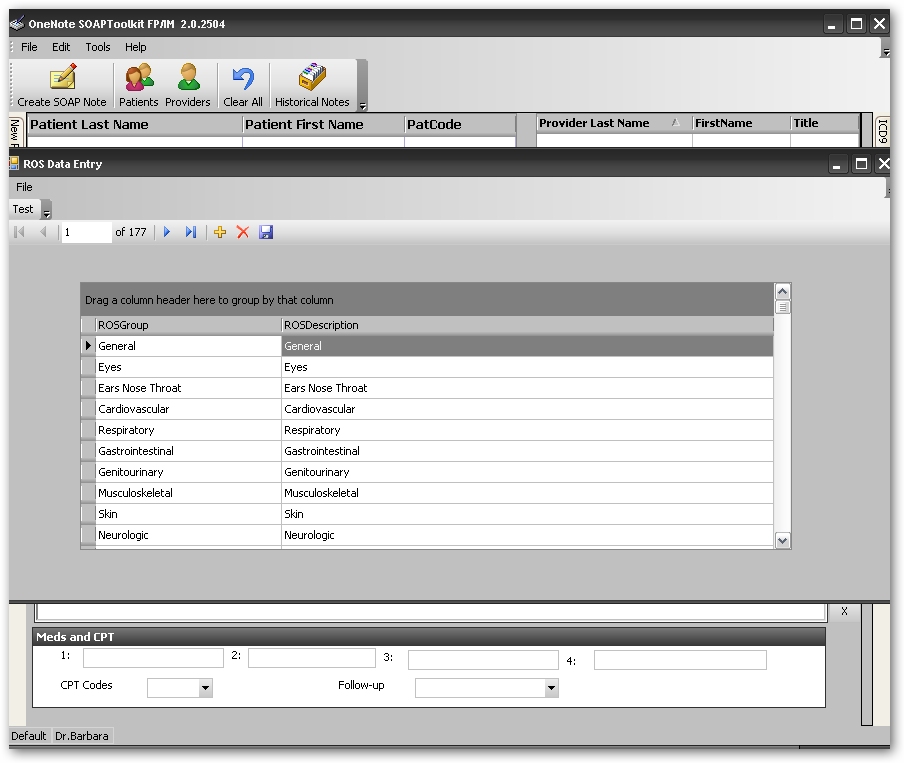904x763 pixels.
Task: Select the Cardiovascular ROSGroup cell
Action: [189, 409]
